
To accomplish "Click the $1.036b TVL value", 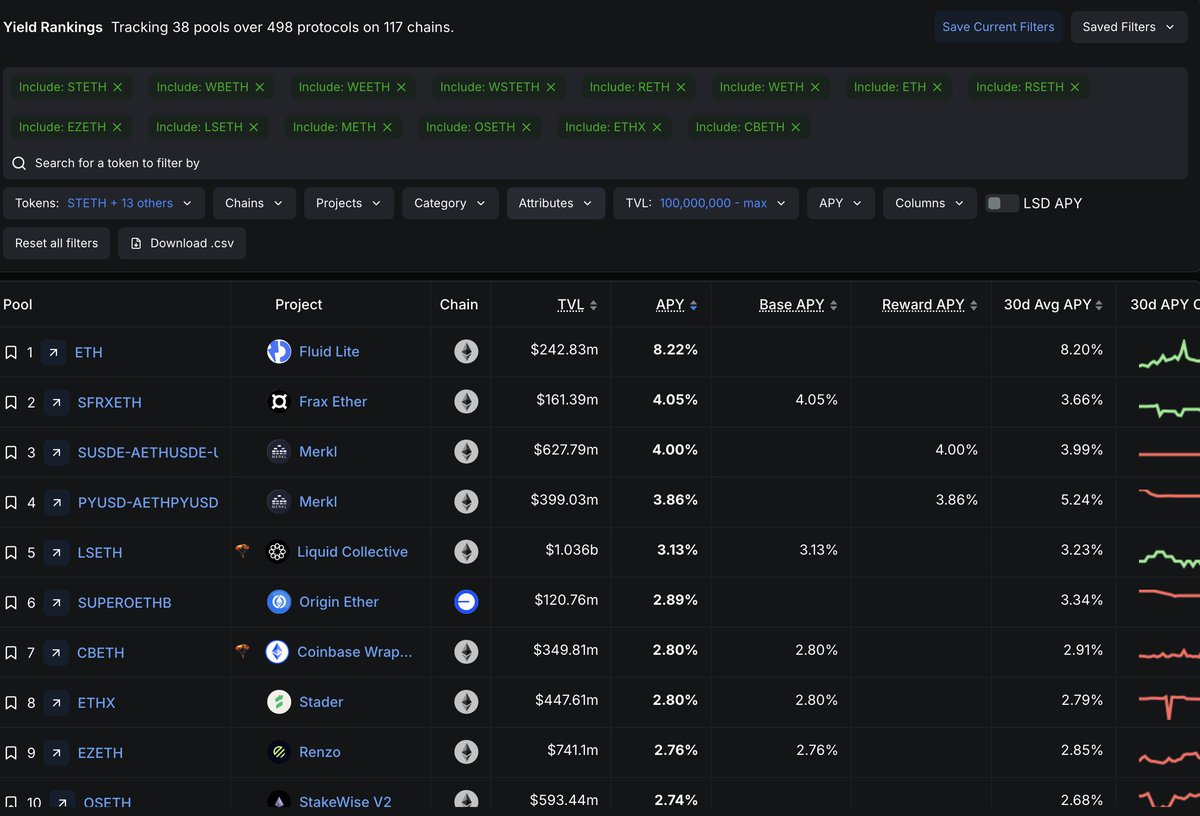I will (x=572, y=549).
